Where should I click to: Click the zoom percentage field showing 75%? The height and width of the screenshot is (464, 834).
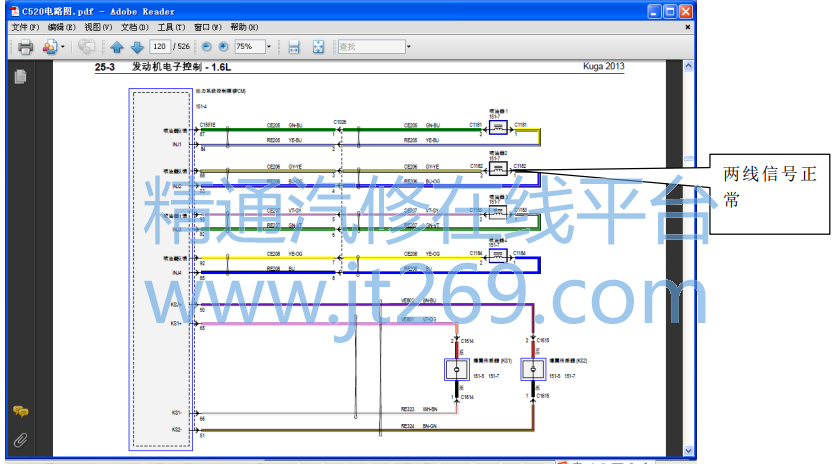(249, 47)
